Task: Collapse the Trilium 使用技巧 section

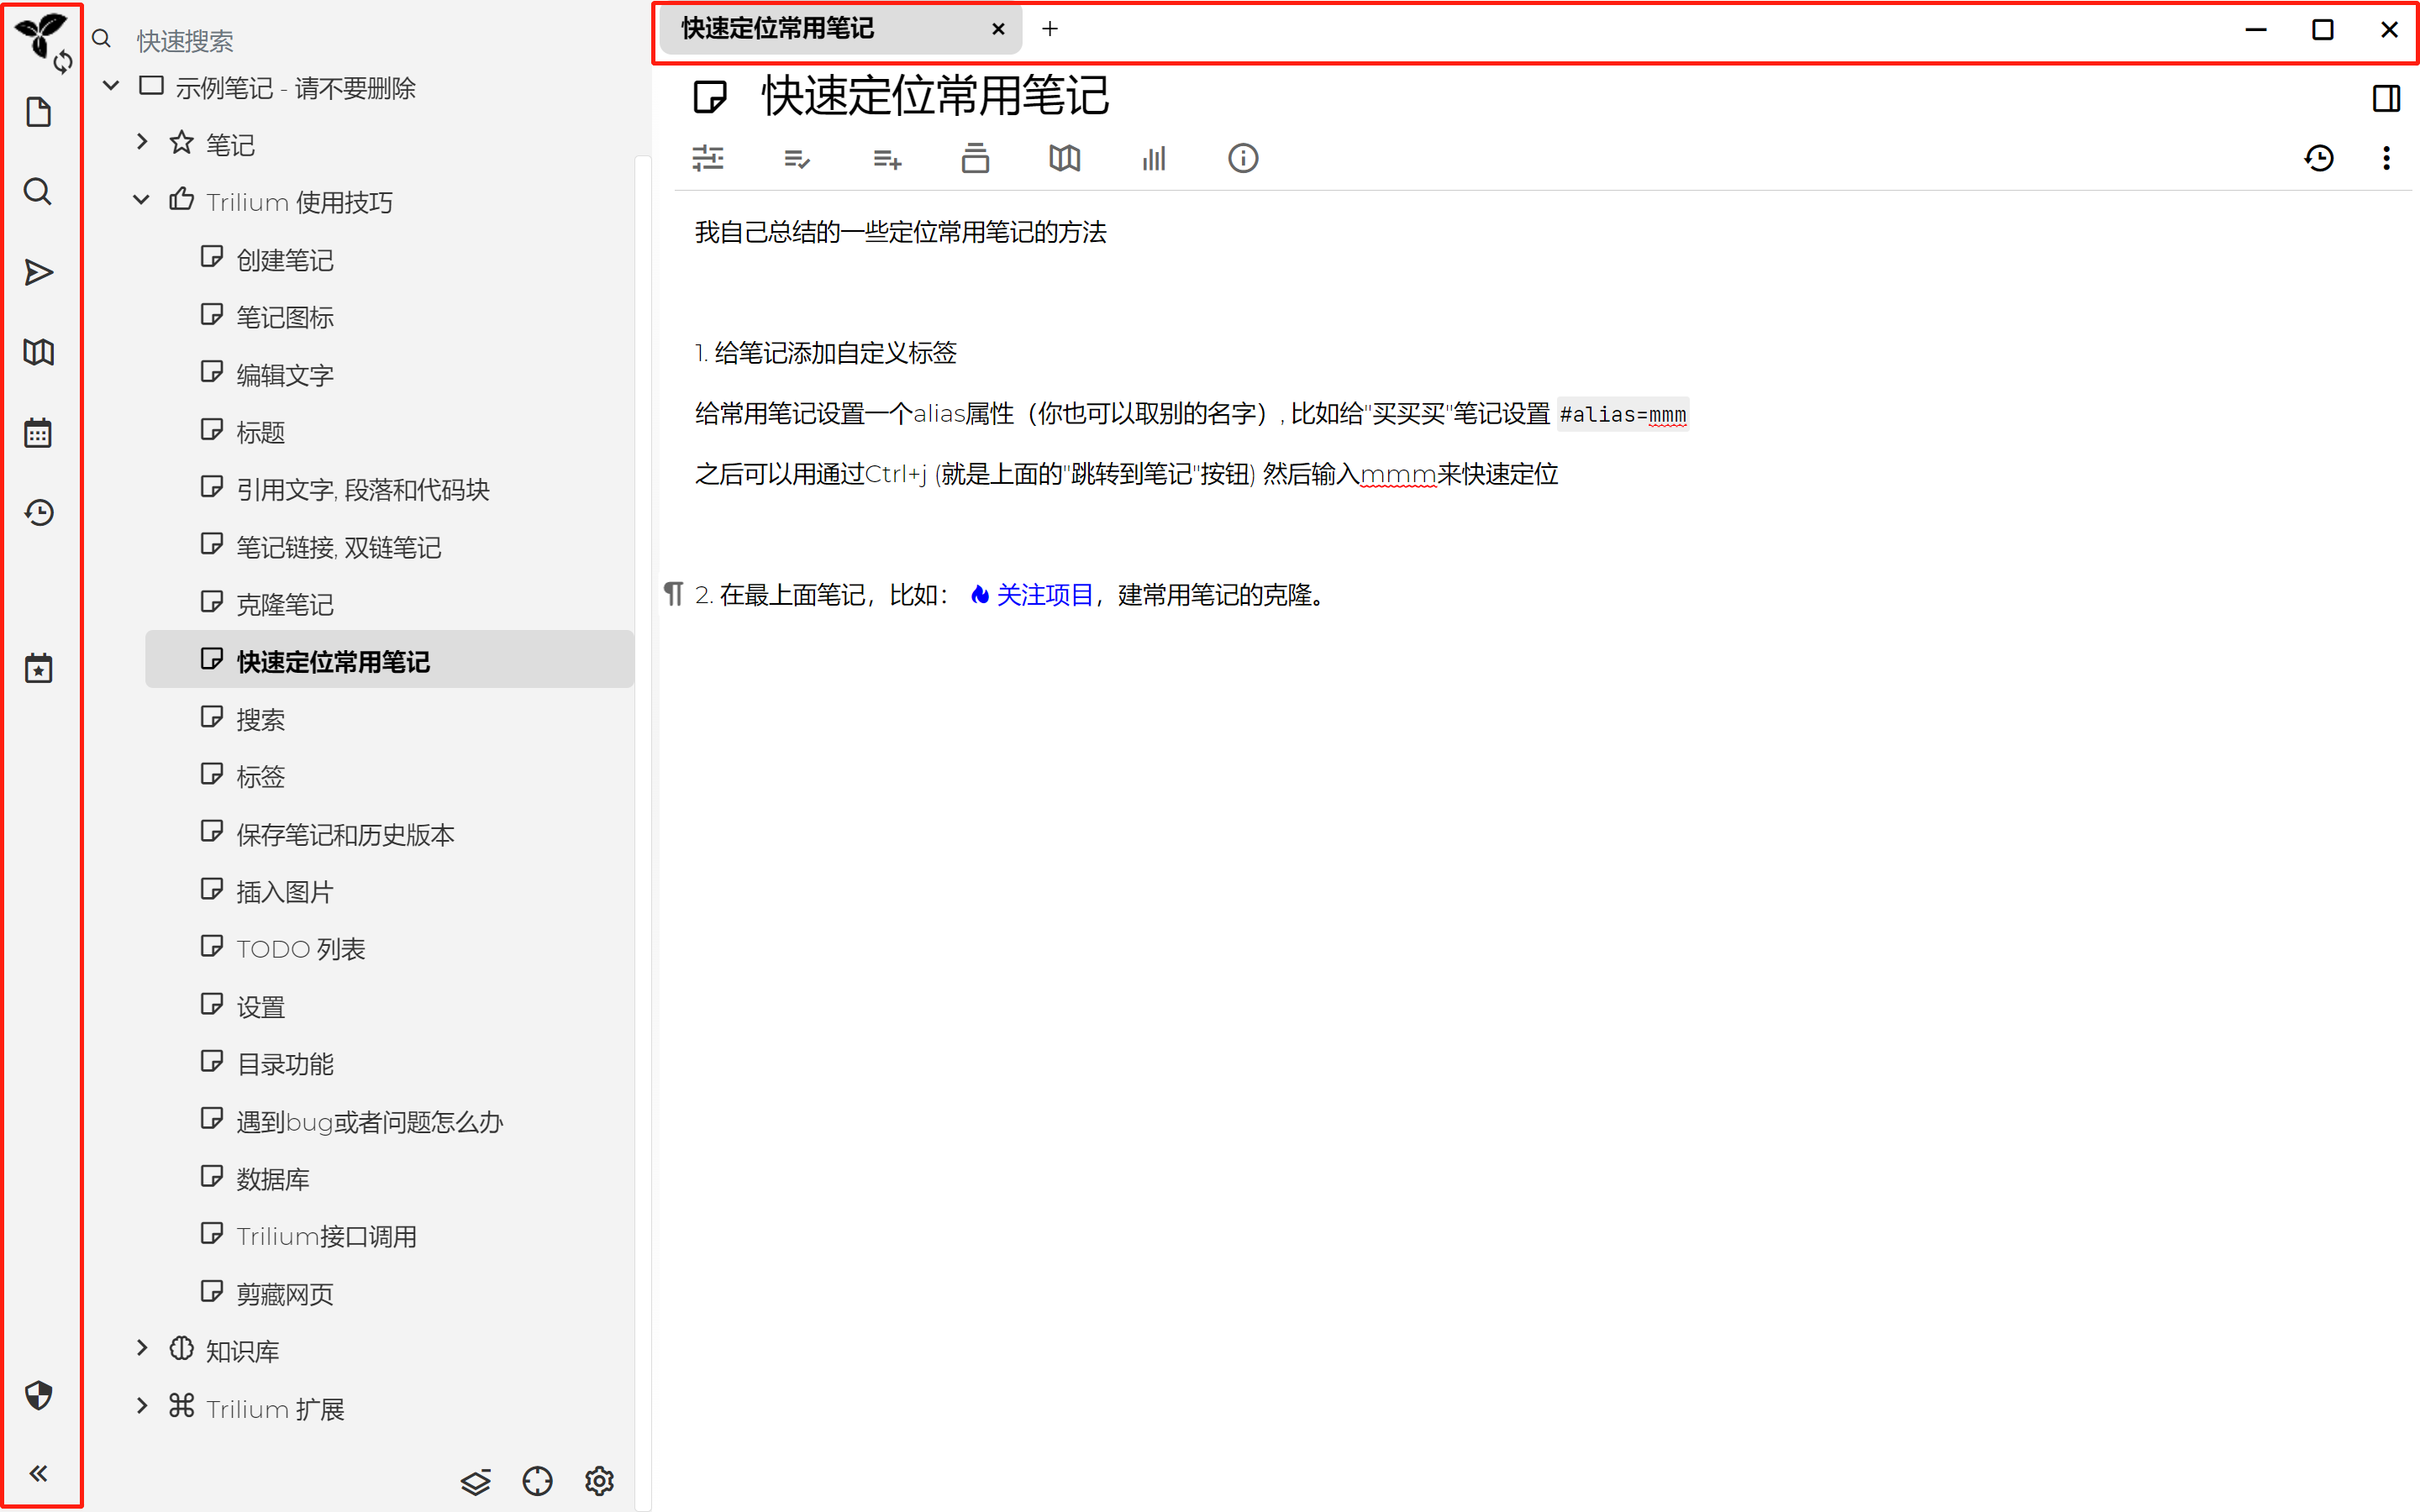Action: tap(141, 199)
